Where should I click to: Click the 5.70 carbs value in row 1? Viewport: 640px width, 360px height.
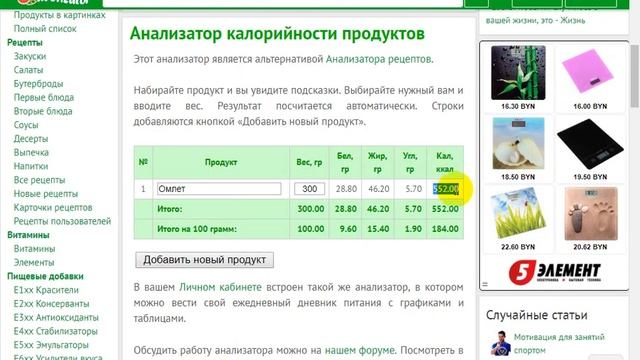click(x=413, y=189)
